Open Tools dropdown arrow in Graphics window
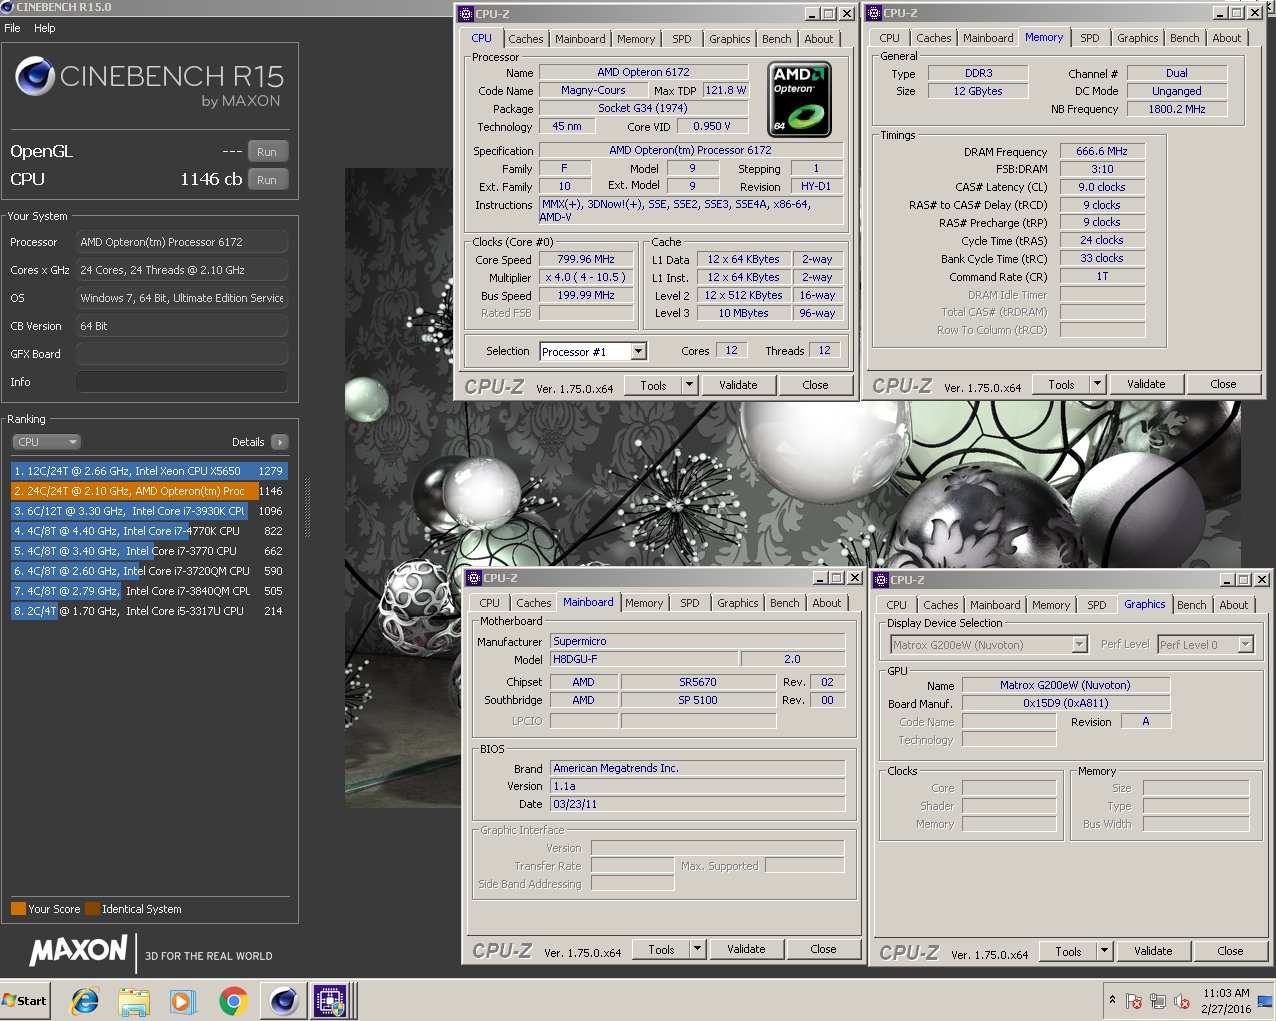The image size is (1276, 1021). 1104,951
